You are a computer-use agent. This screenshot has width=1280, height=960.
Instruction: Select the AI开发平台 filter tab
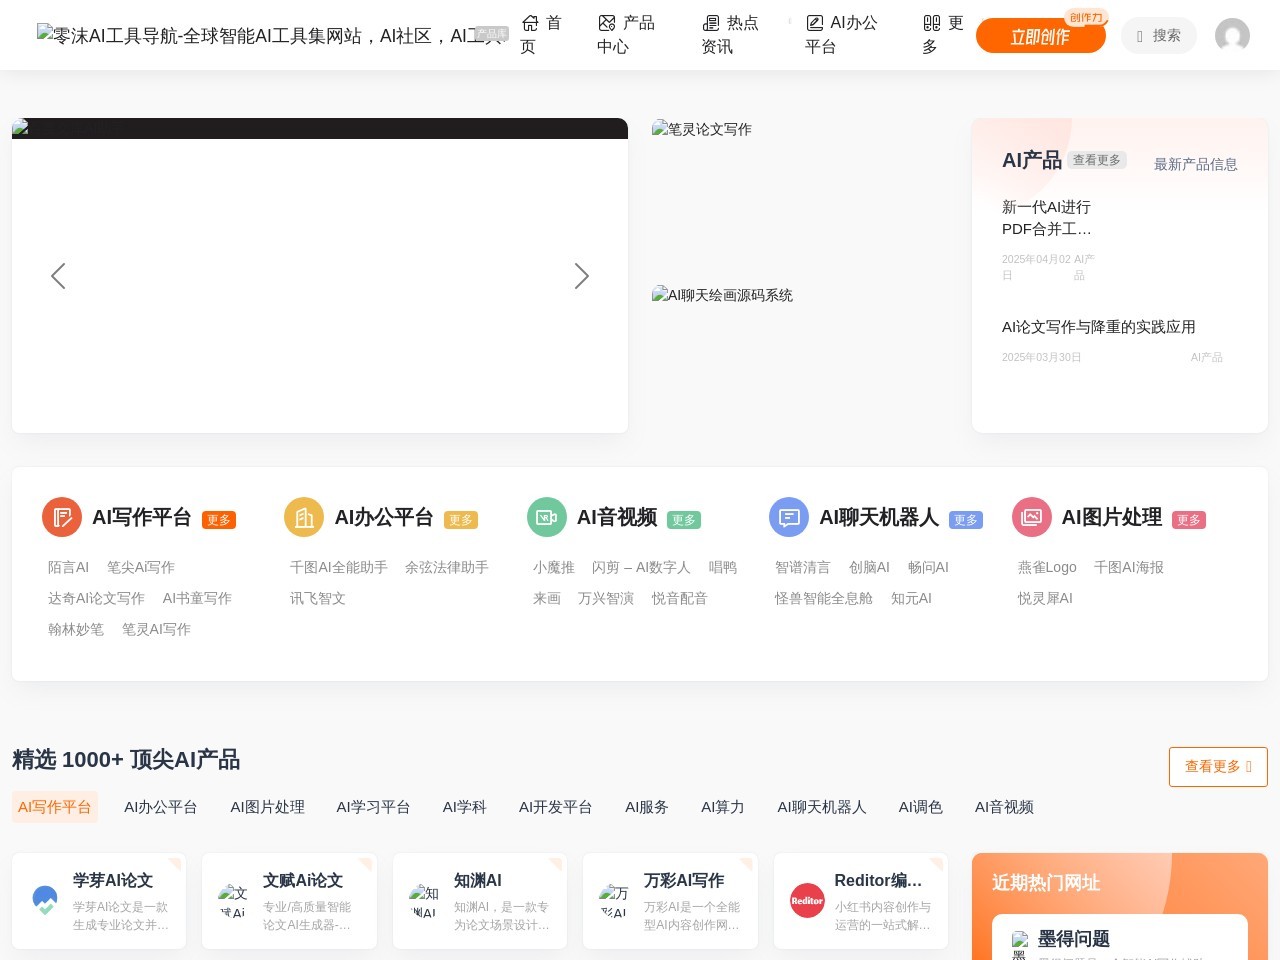tap(556, 807)
